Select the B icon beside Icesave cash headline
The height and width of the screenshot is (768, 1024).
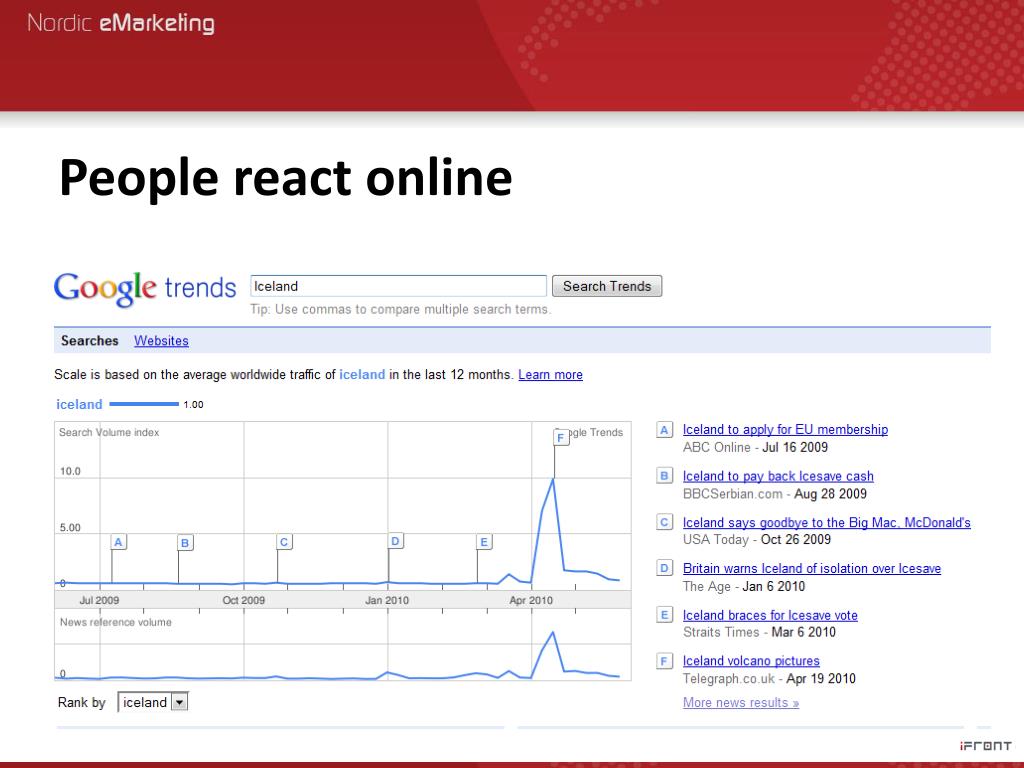coord(664,475)
